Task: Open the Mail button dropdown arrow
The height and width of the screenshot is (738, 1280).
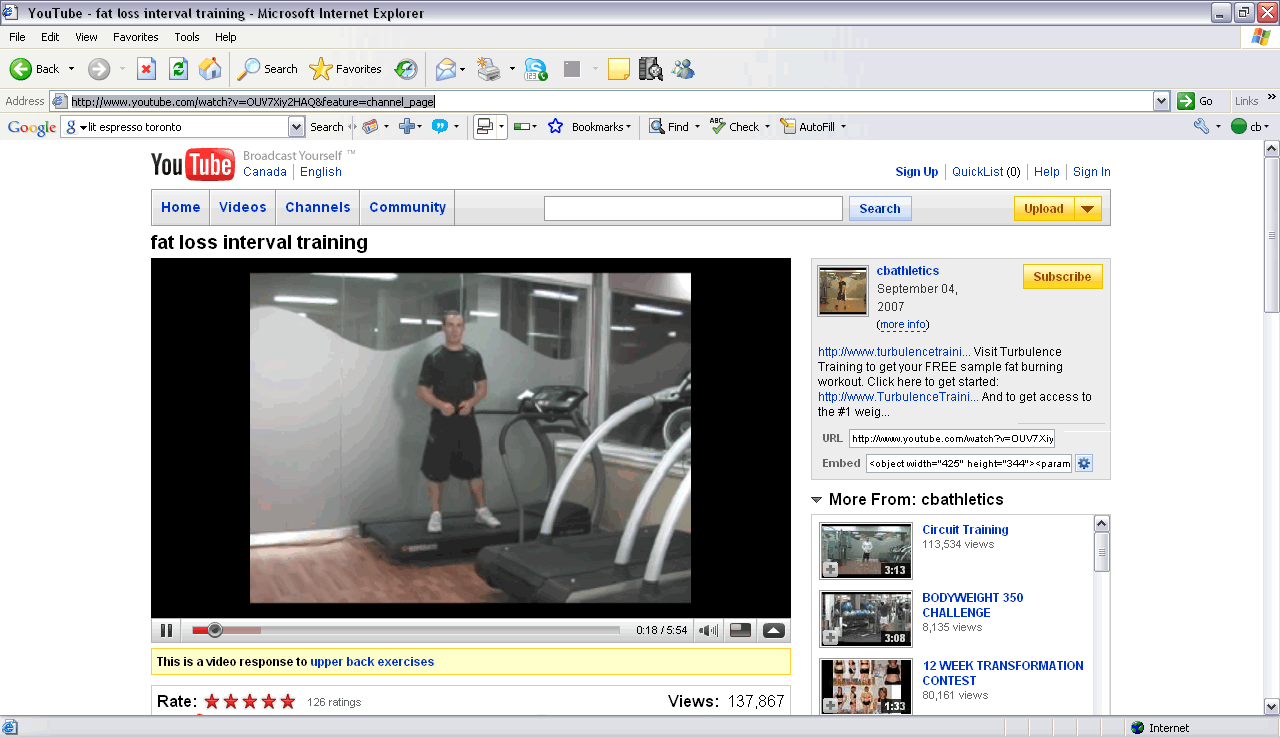Action: click(x=463, y=69)
